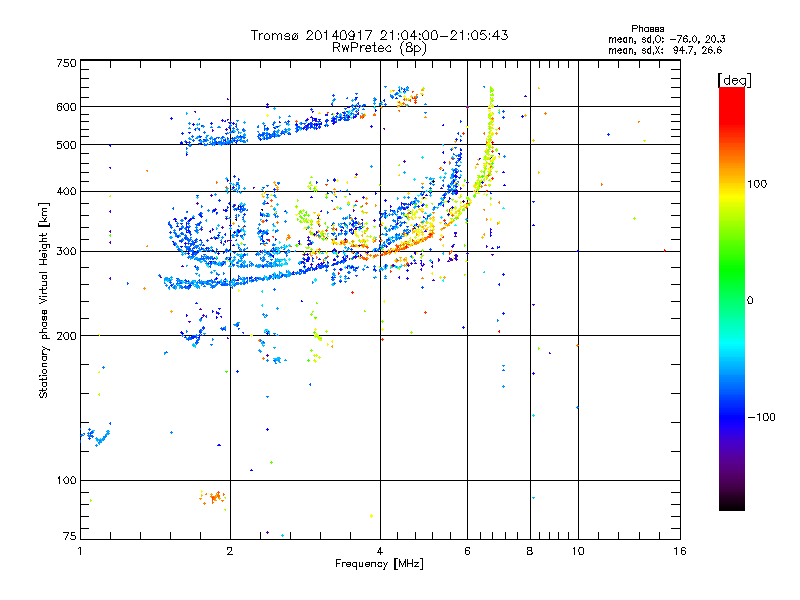Click the colorbar tick label '100'
Screen dimensions: 800x600
757,184
